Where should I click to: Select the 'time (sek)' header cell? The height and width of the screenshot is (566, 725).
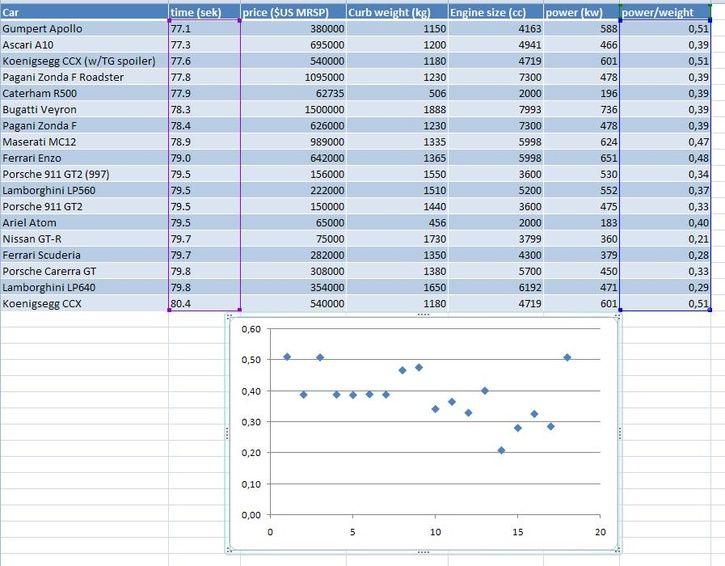pyautogui.click(x=204, y=12)
